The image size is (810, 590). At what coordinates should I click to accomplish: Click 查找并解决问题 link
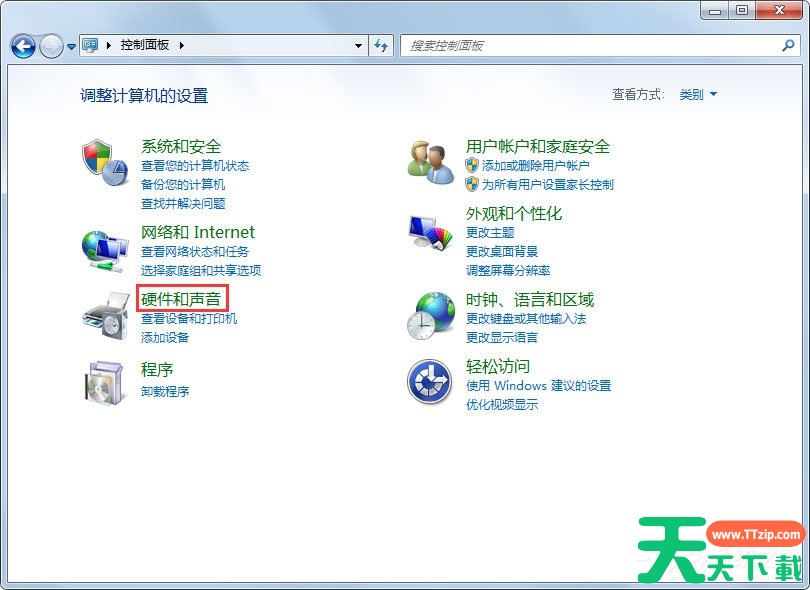(x=183, y=204)
